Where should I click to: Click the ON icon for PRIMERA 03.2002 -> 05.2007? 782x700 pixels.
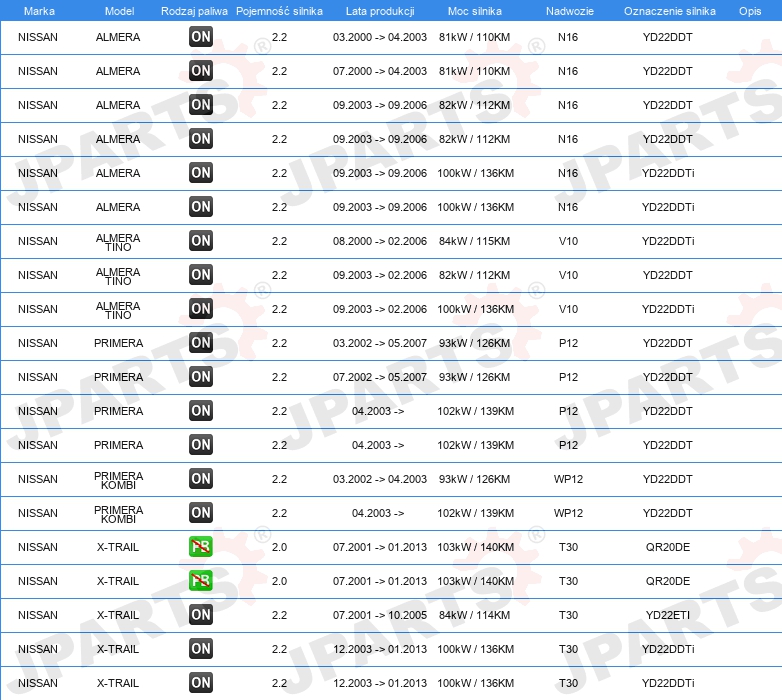click(x=200, y=342)
